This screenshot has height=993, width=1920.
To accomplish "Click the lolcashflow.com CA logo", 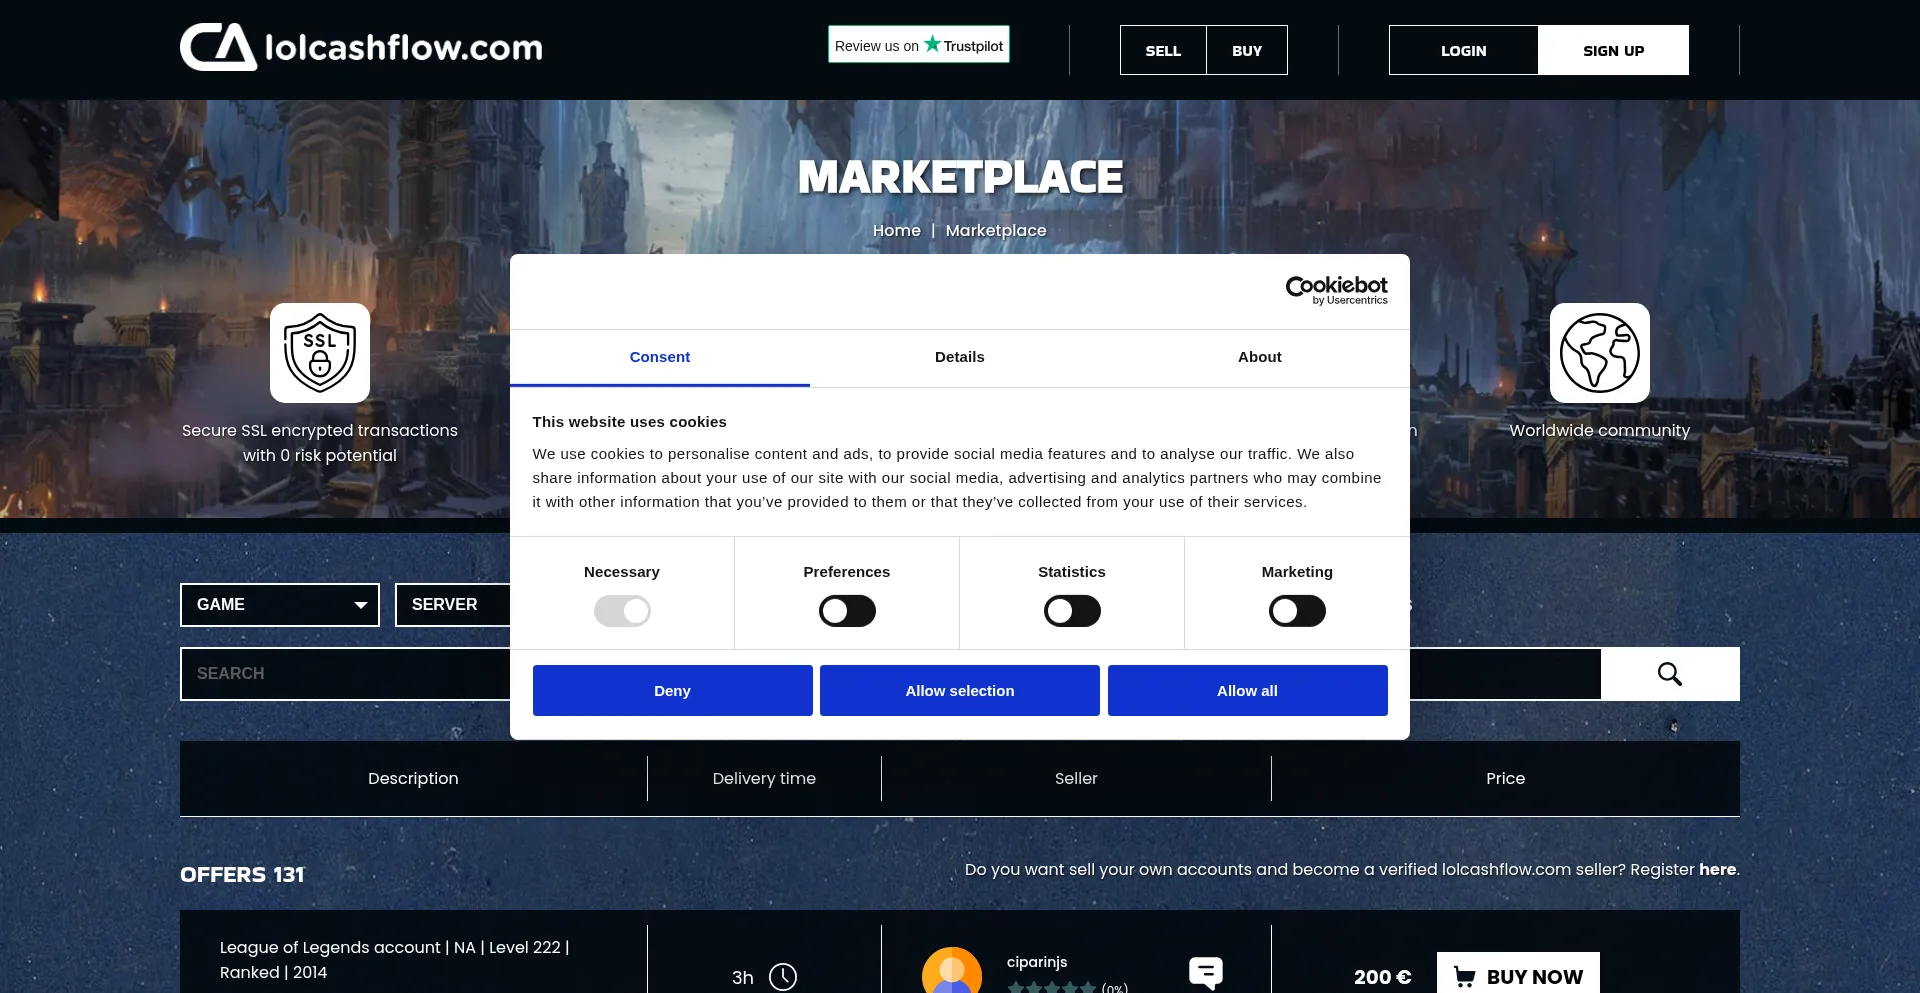I will 360,46.
